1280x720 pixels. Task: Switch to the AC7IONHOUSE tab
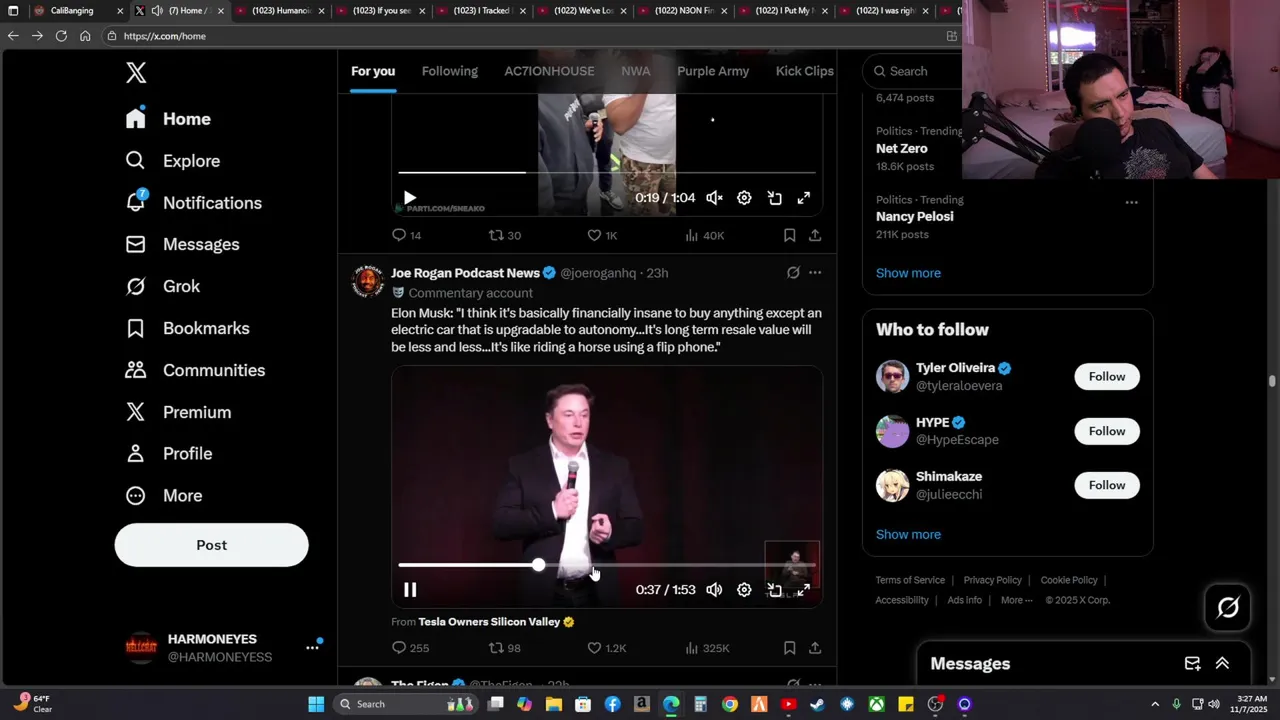point(549,71)
